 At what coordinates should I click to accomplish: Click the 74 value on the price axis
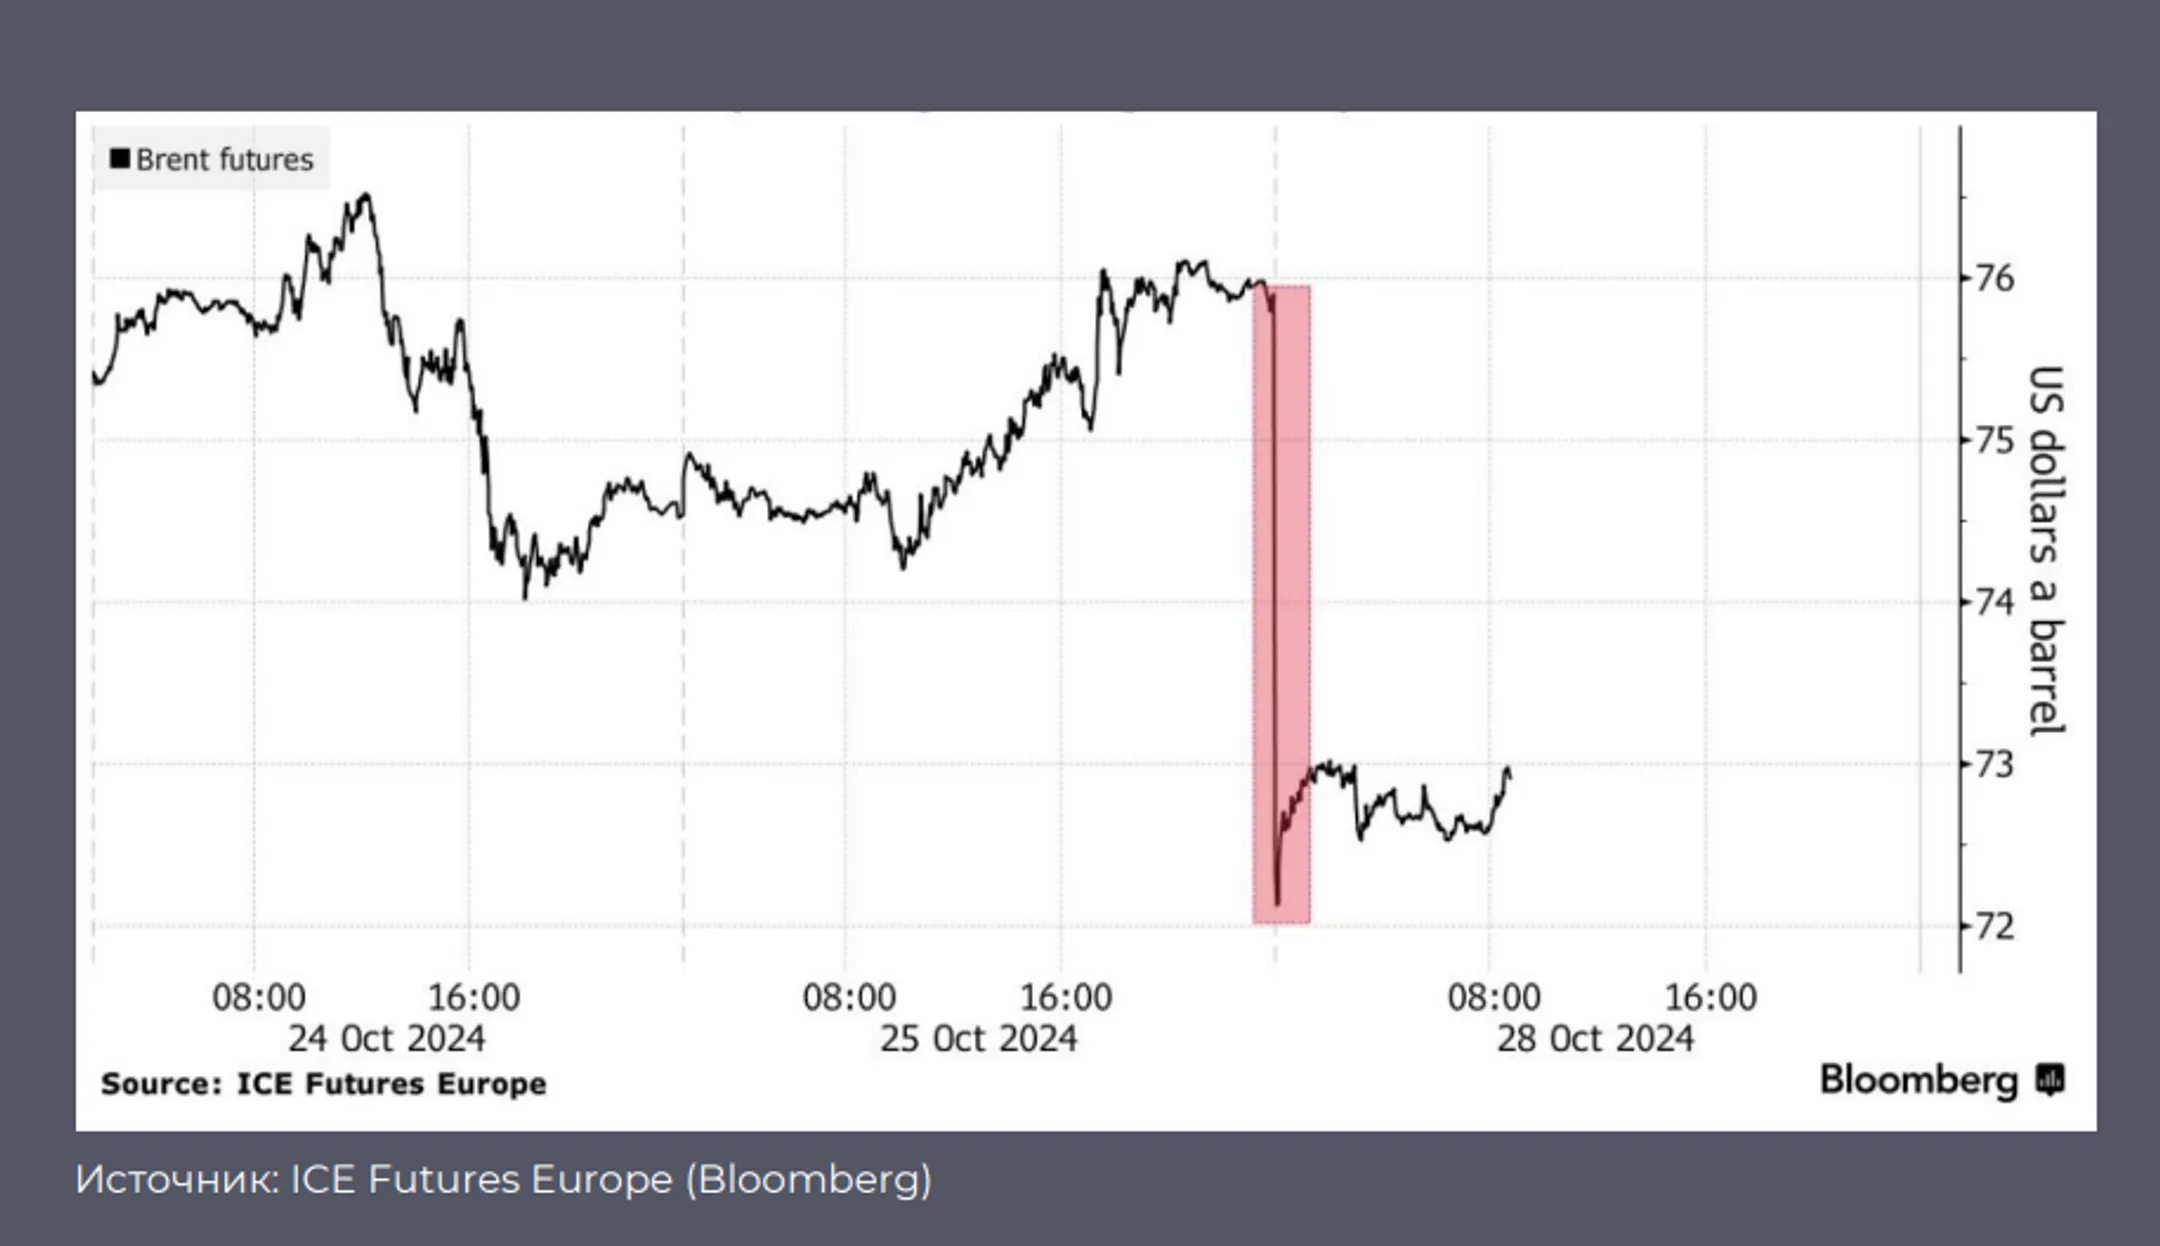pyautogui.click(x=1994, y=602)
